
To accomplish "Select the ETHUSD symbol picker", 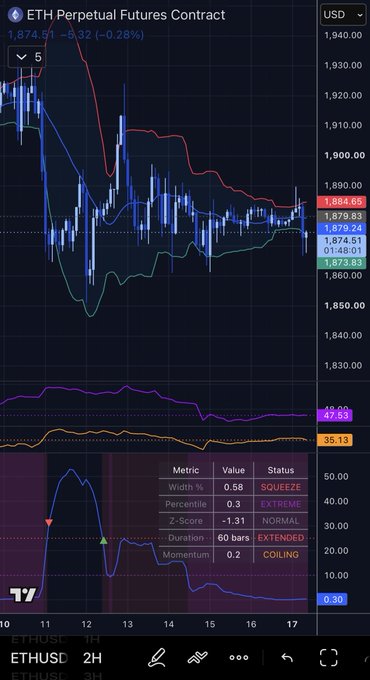I will click(x=39, y=658).
